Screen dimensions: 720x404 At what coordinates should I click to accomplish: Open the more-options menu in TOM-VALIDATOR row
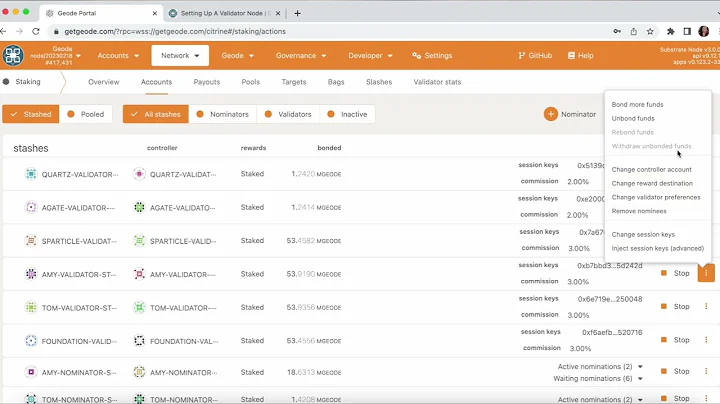point(706,306)
